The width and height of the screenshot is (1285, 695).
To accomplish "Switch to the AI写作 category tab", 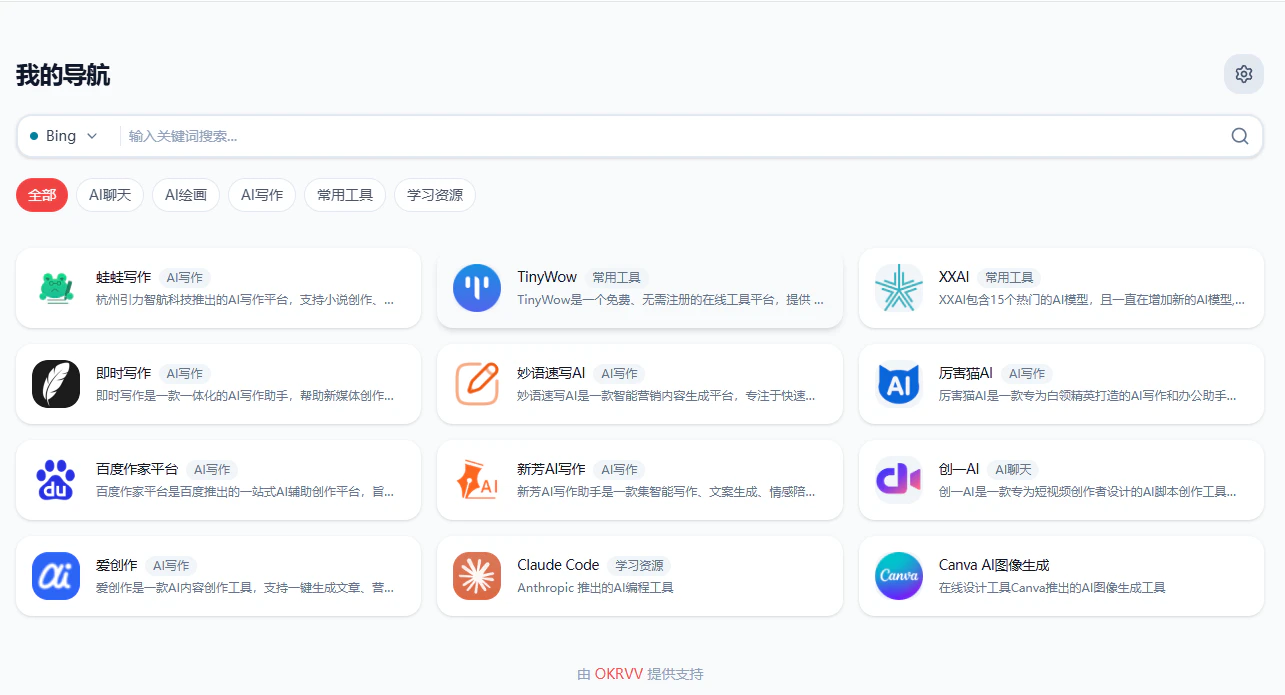I will (x=262, y=195).
